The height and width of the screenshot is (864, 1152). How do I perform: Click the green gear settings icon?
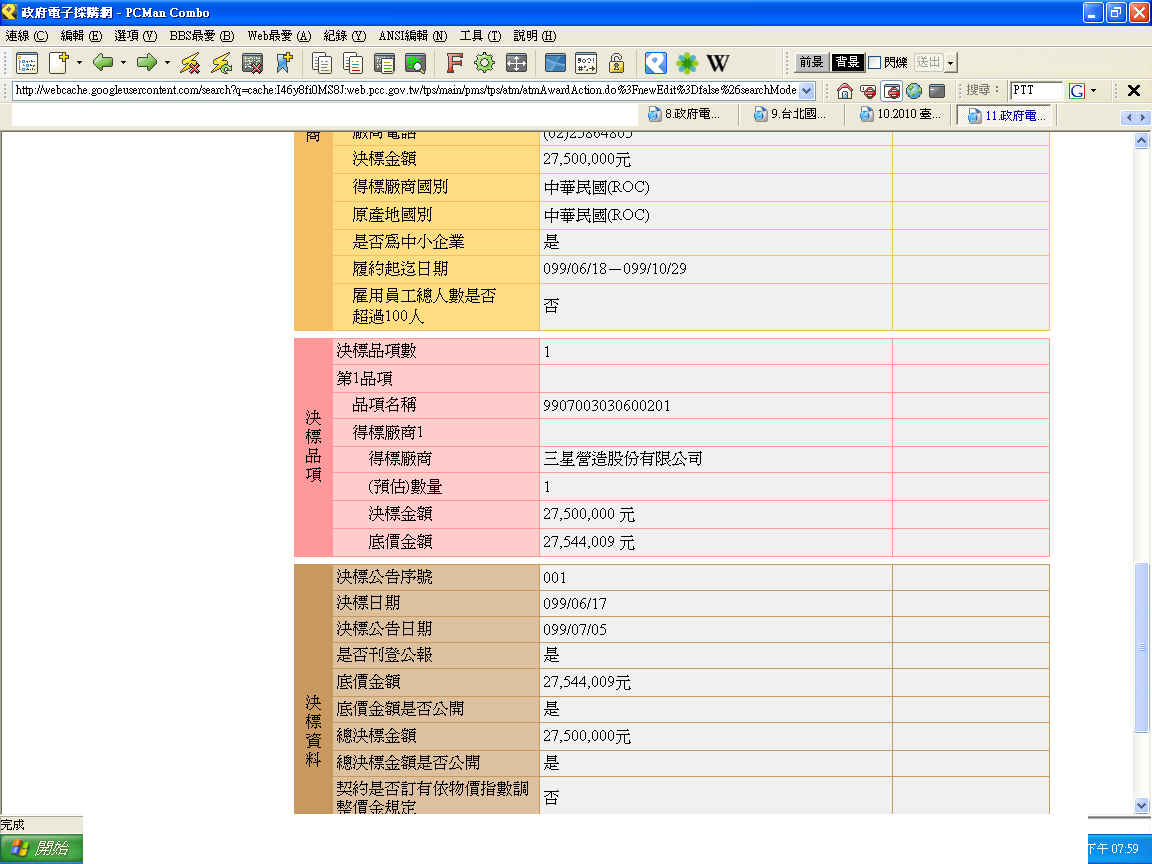(485, 63)
